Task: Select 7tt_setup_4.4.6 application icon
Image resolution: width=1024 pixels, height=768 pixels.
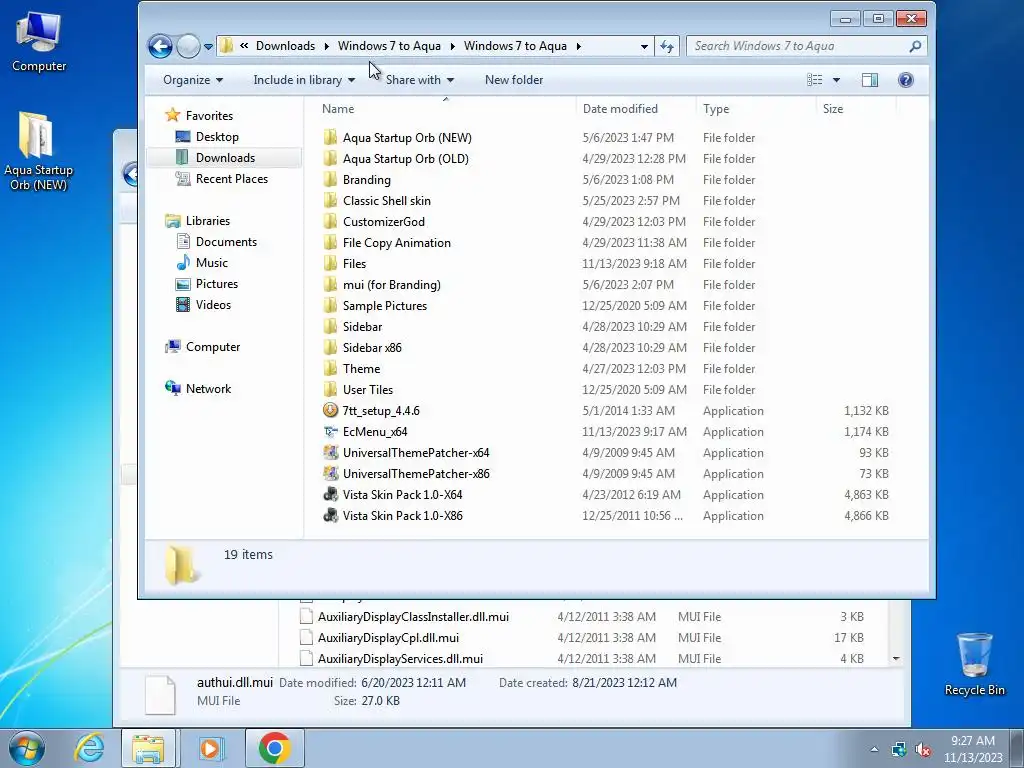Action: (x=330, y=410)
